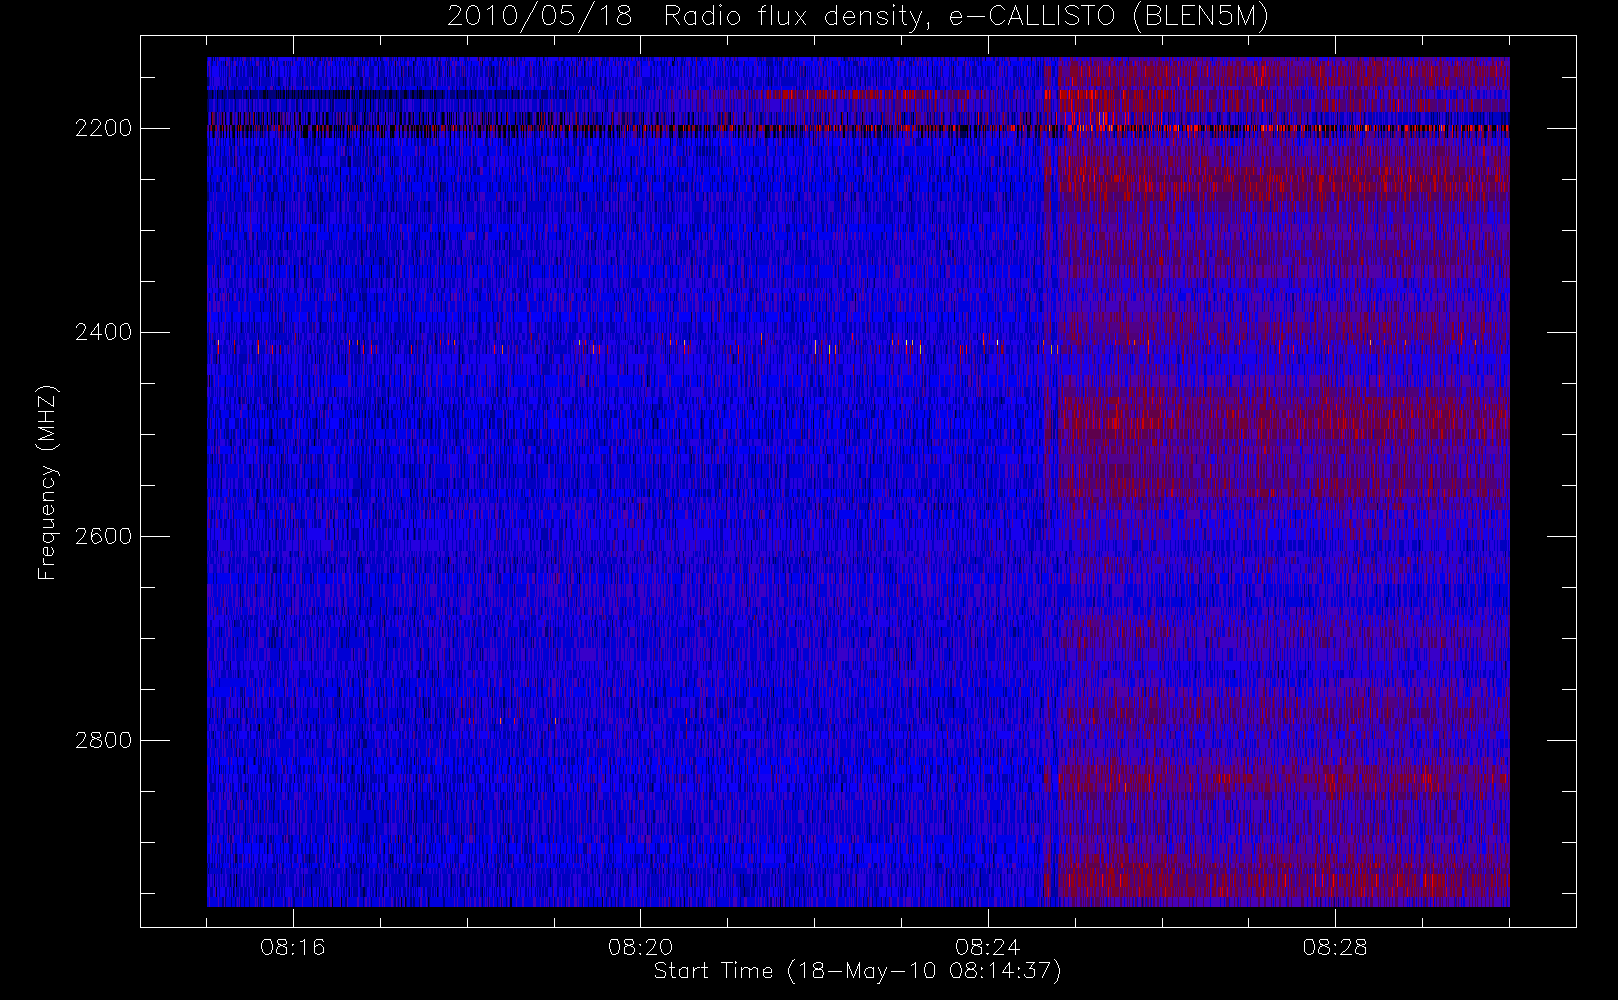
Task: Click the 08:16 time tick label
Action: (293, 947)
